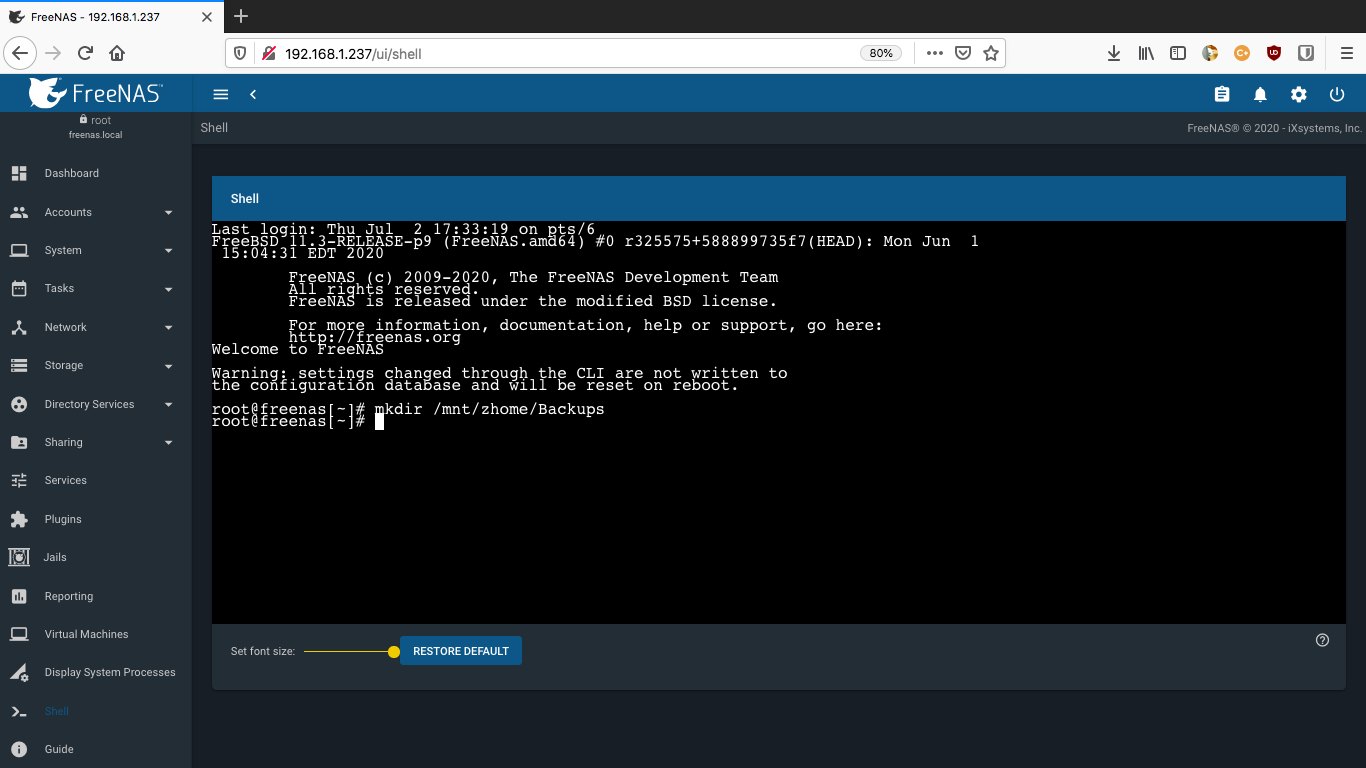This screenshot has width=1366, height=768.
Task: Expand the Sharing menu arrow
Action: 168,443
